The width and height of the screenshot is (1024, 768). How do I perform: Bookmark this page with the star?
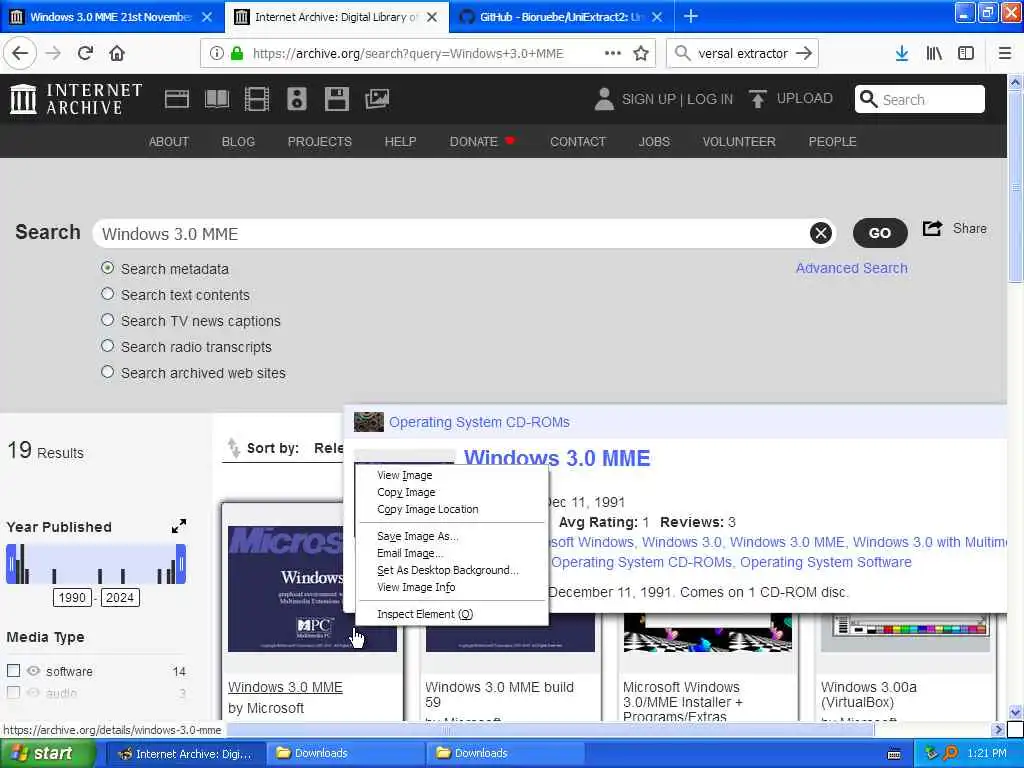tap(641, 54)
